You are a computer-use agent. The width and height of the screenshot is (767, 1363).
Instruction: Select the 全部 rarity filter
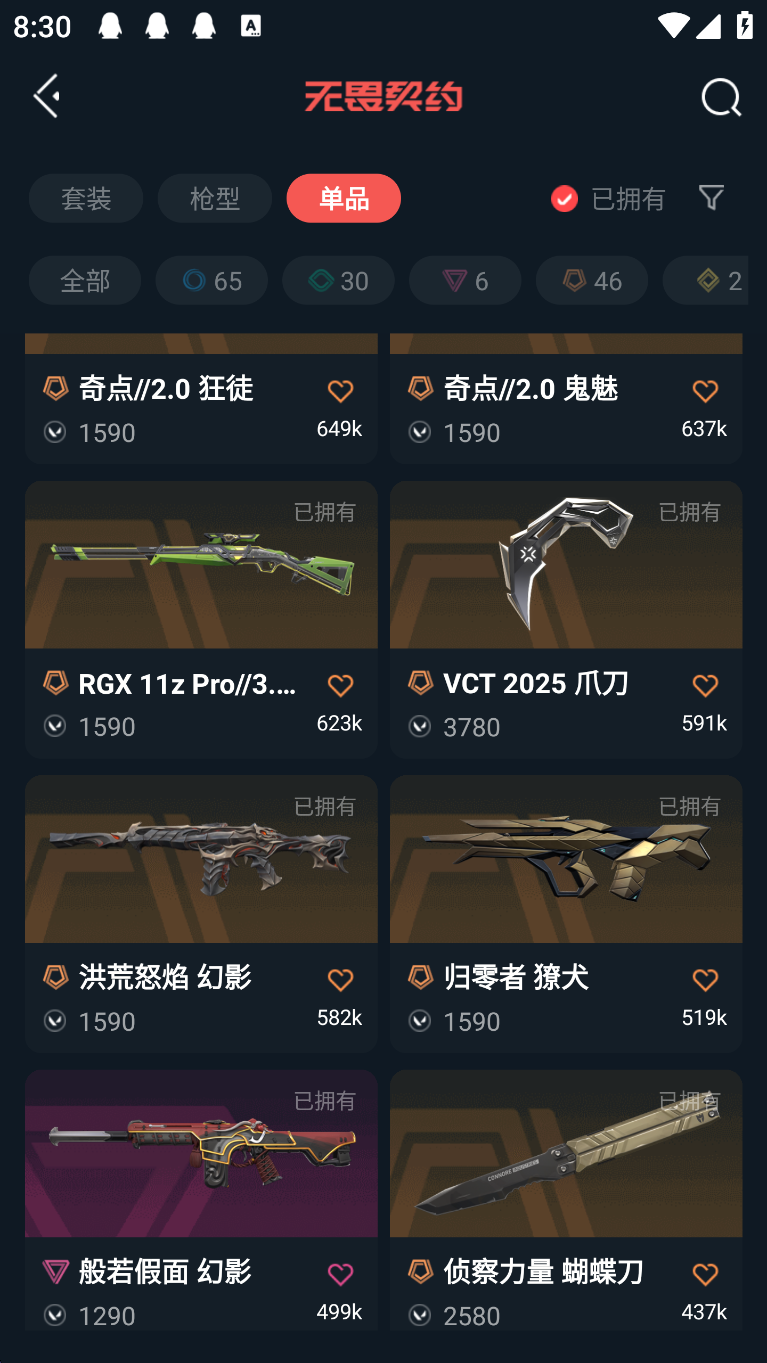[x=85, y=280]
